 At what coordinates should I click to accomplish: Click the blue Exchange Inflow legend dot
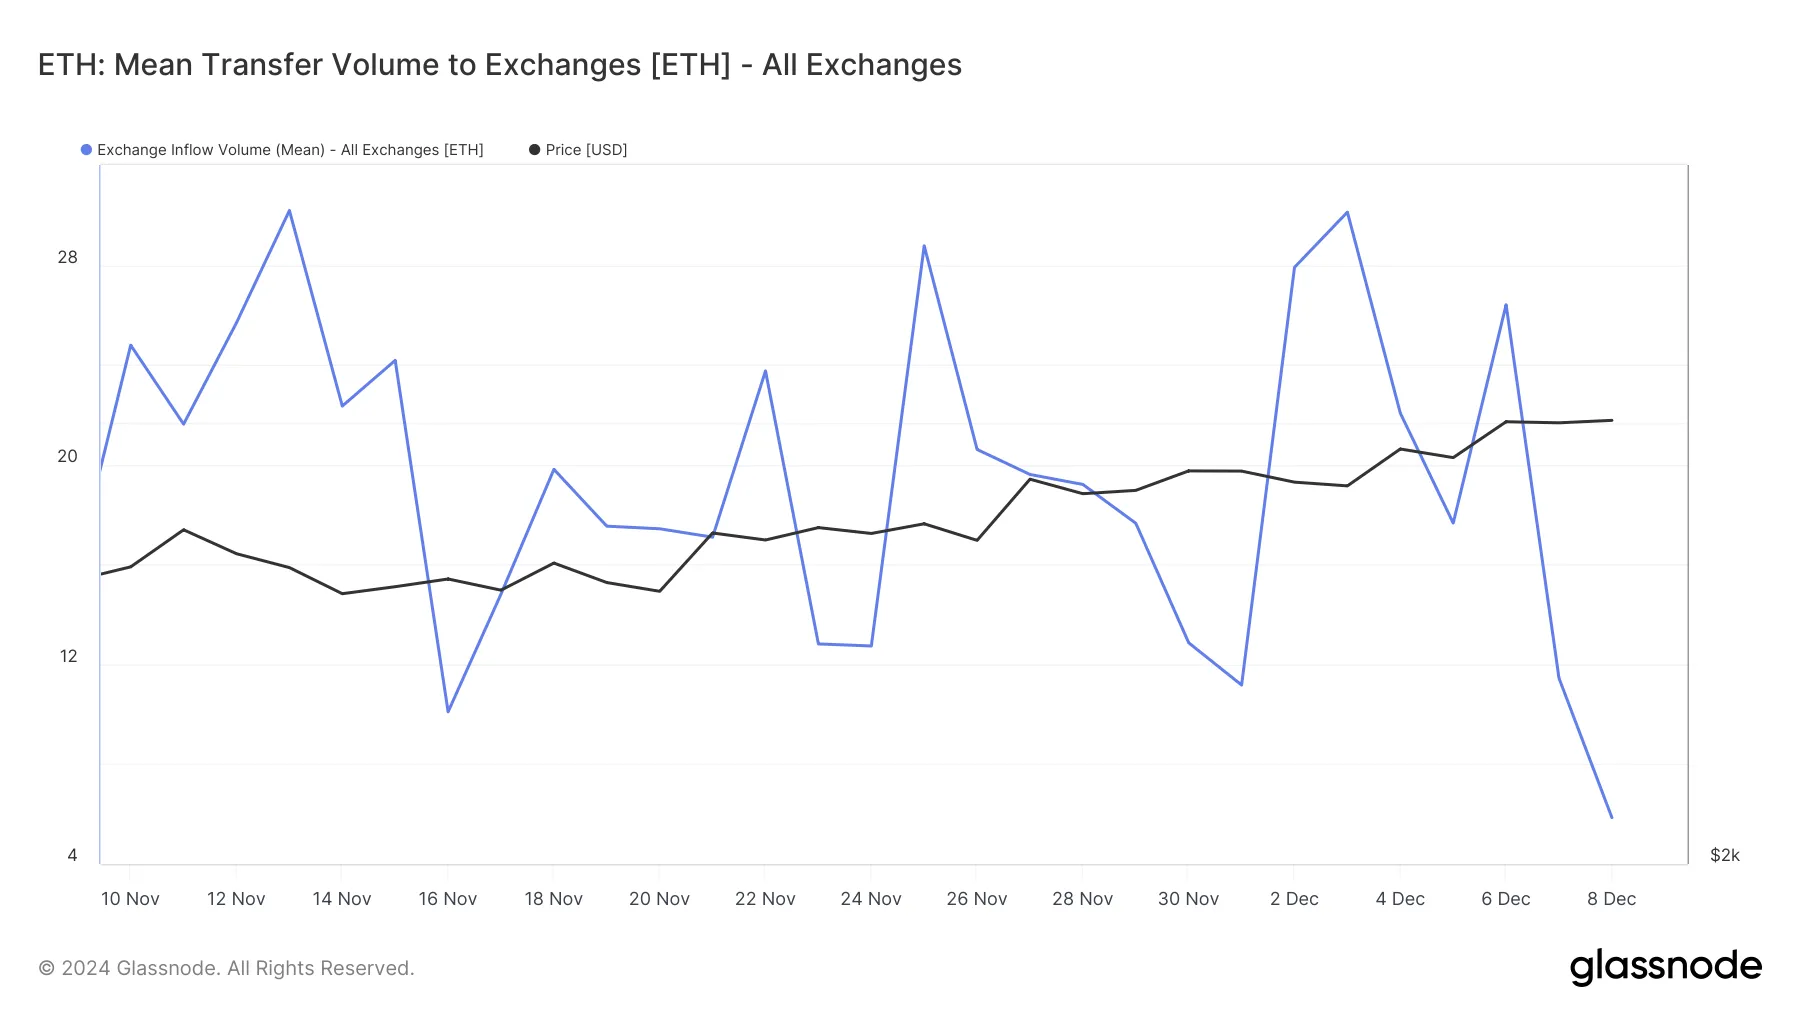pos(86,150)
